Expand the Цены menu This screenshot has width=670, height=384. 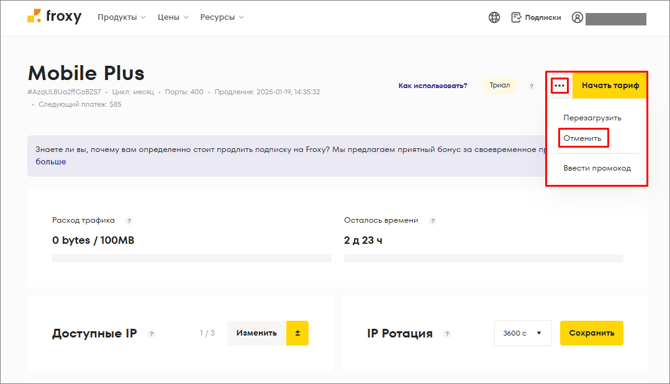[173, 17]
